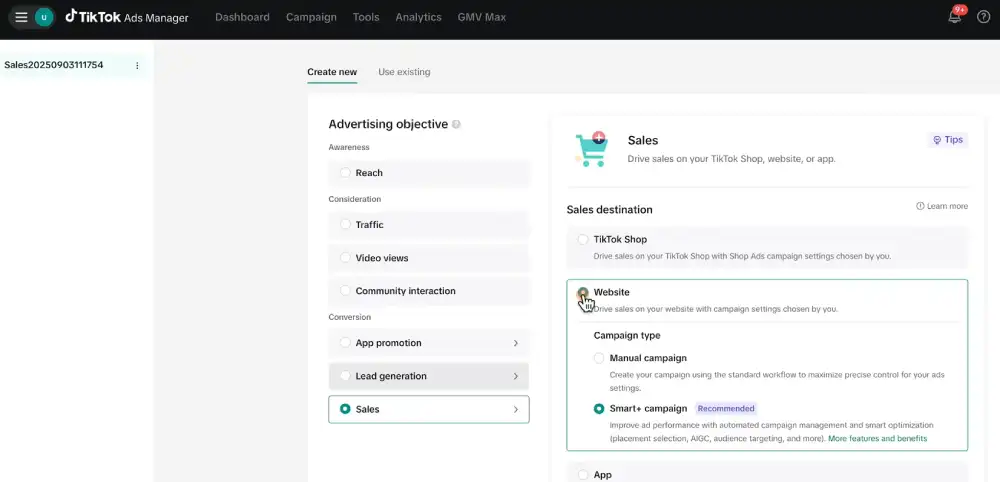Expand the Sales objective chevron
The height and width of the screenshot is (482, 1000).
[x=516, y=409]
